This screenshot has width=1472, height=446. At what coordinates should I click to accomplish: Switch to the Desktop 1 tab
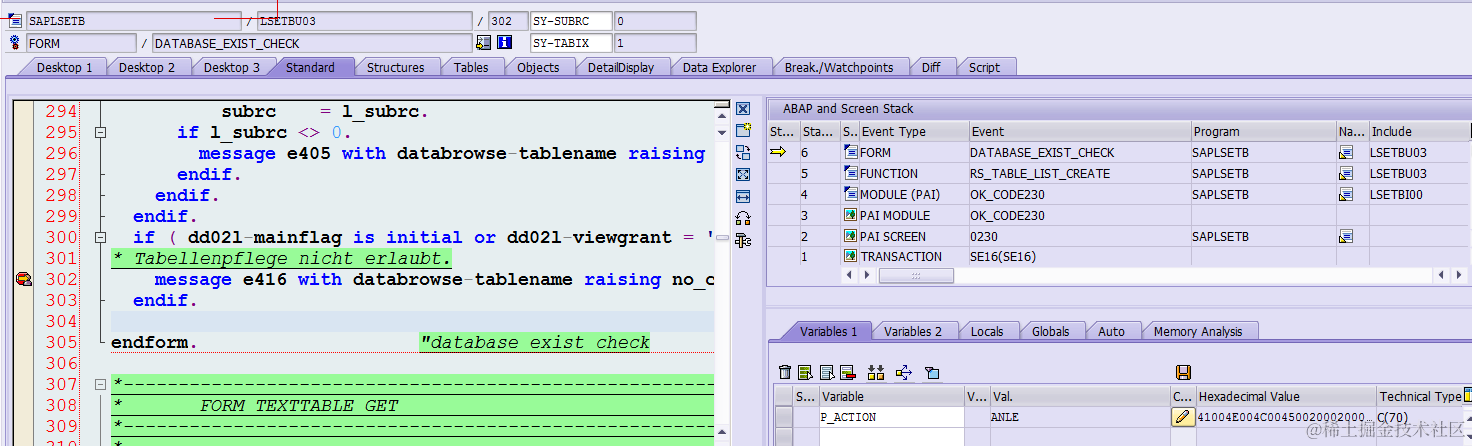(x=65, y=67)
